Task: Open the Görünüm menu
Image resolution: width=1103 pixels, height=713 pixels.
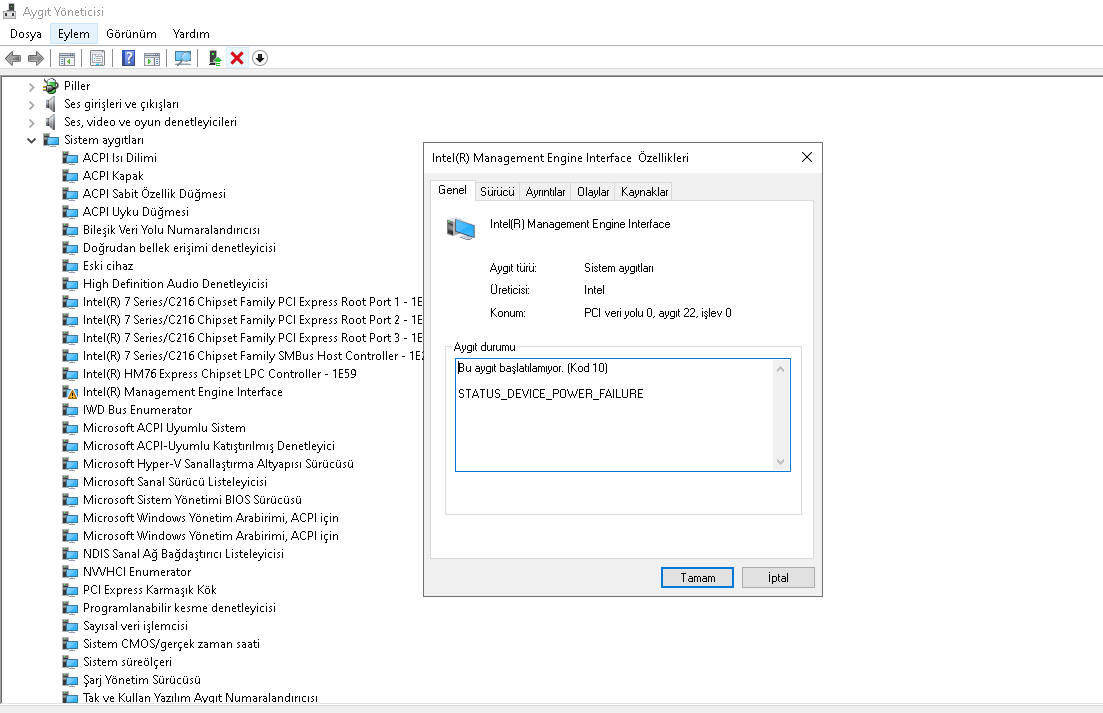Action: (131, 34)
